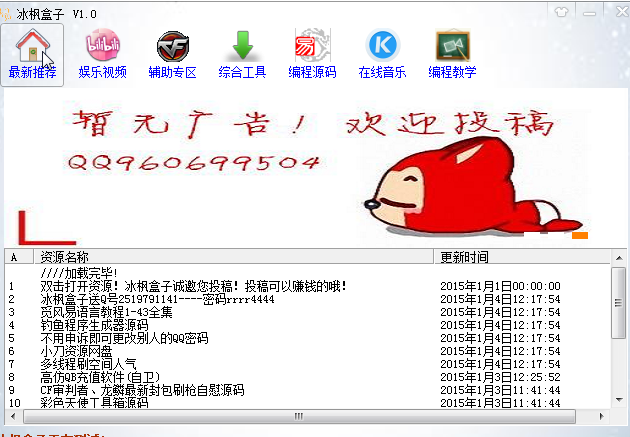Click the vertical scrollbar thumb

pyautogui.click(x=619, y=303)
